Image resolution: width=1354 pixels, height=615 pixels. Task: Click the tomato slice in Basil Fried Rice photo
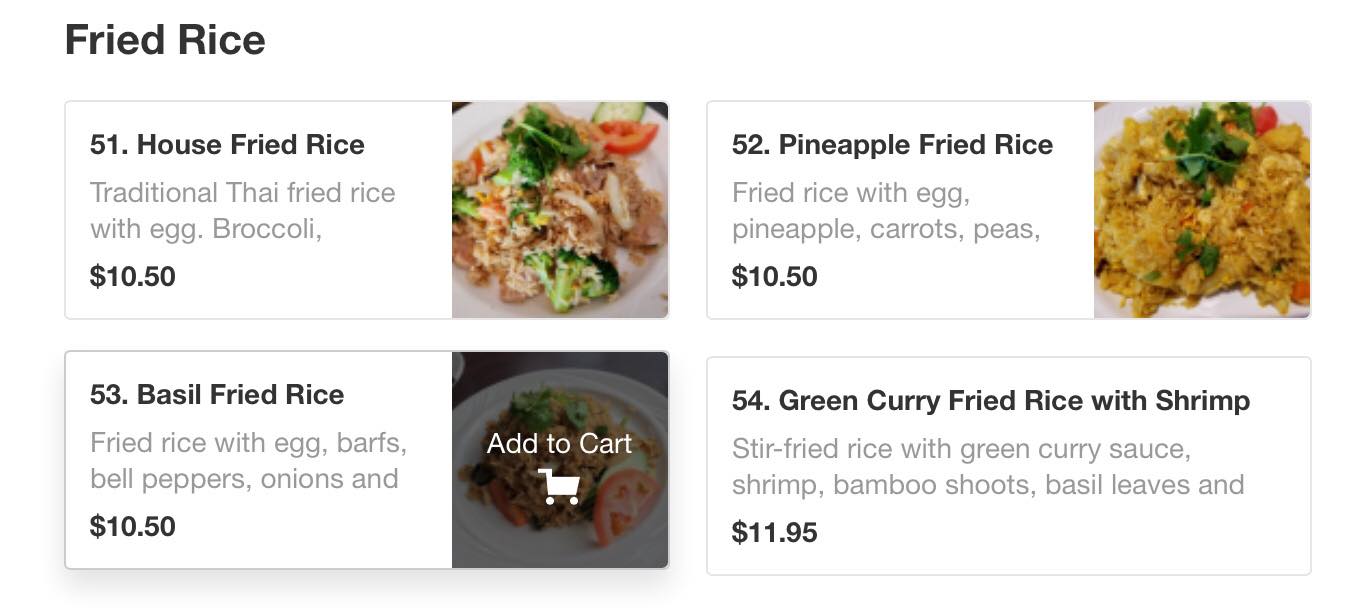(626, 503)
